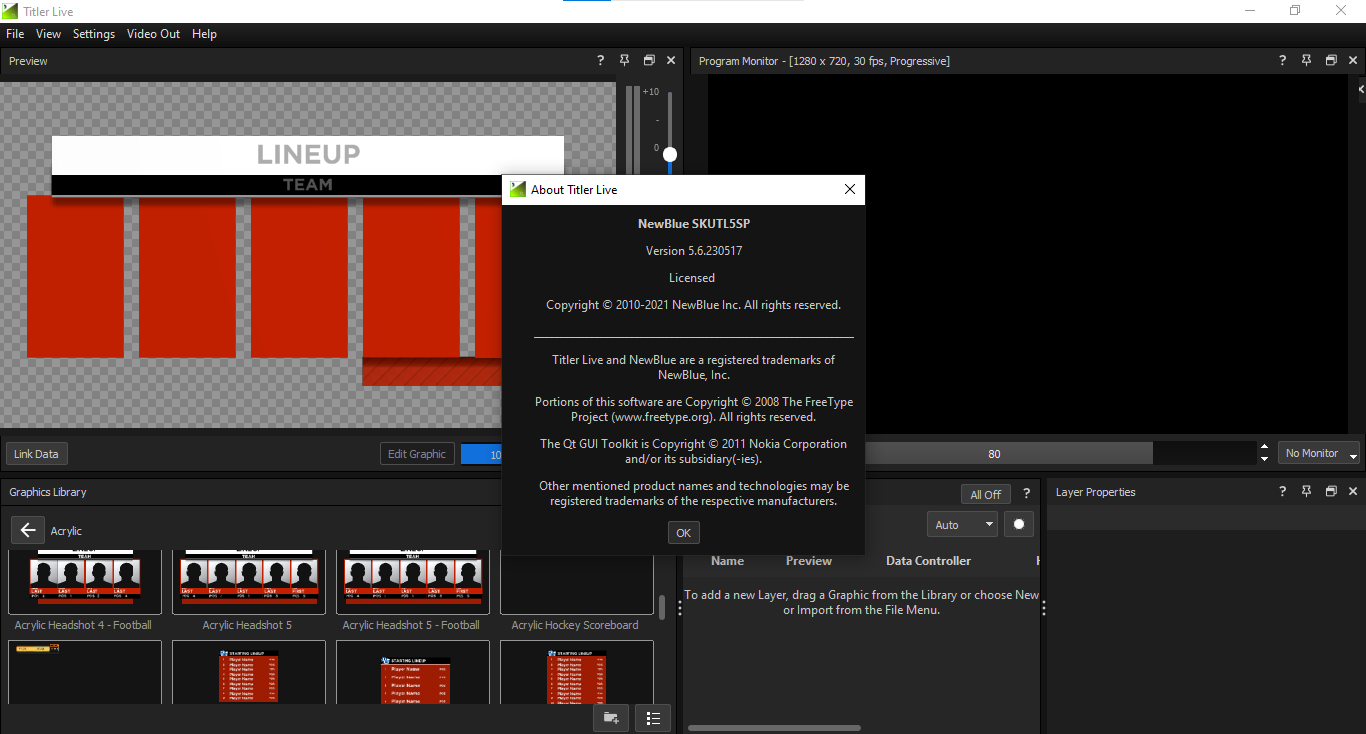
Task: Click the help icon next to All Off
Action: [x=1026, y=494]
